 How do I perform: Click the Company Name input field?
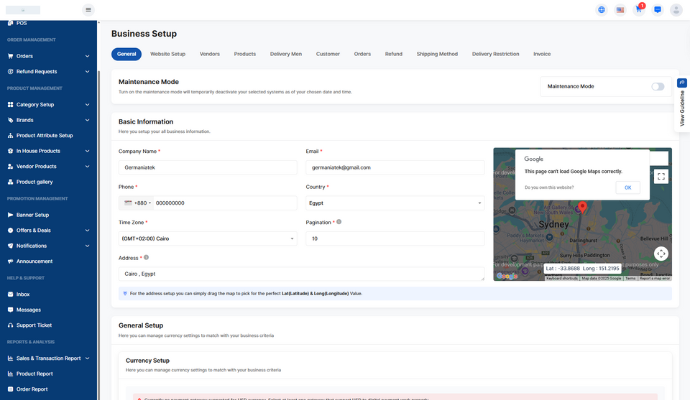(207, 167)
